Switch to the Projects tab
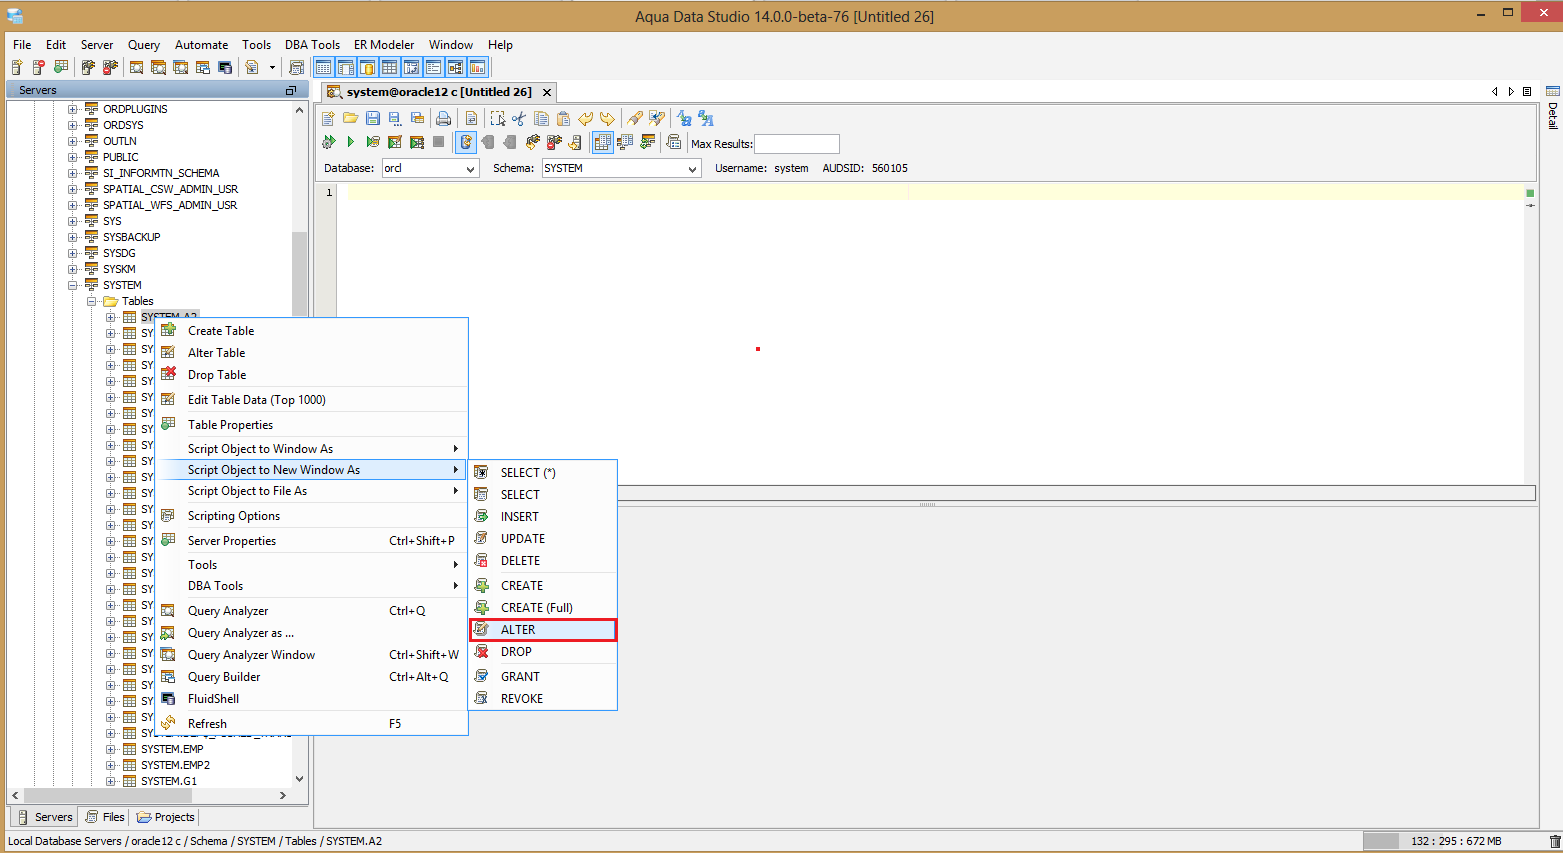 166,817
